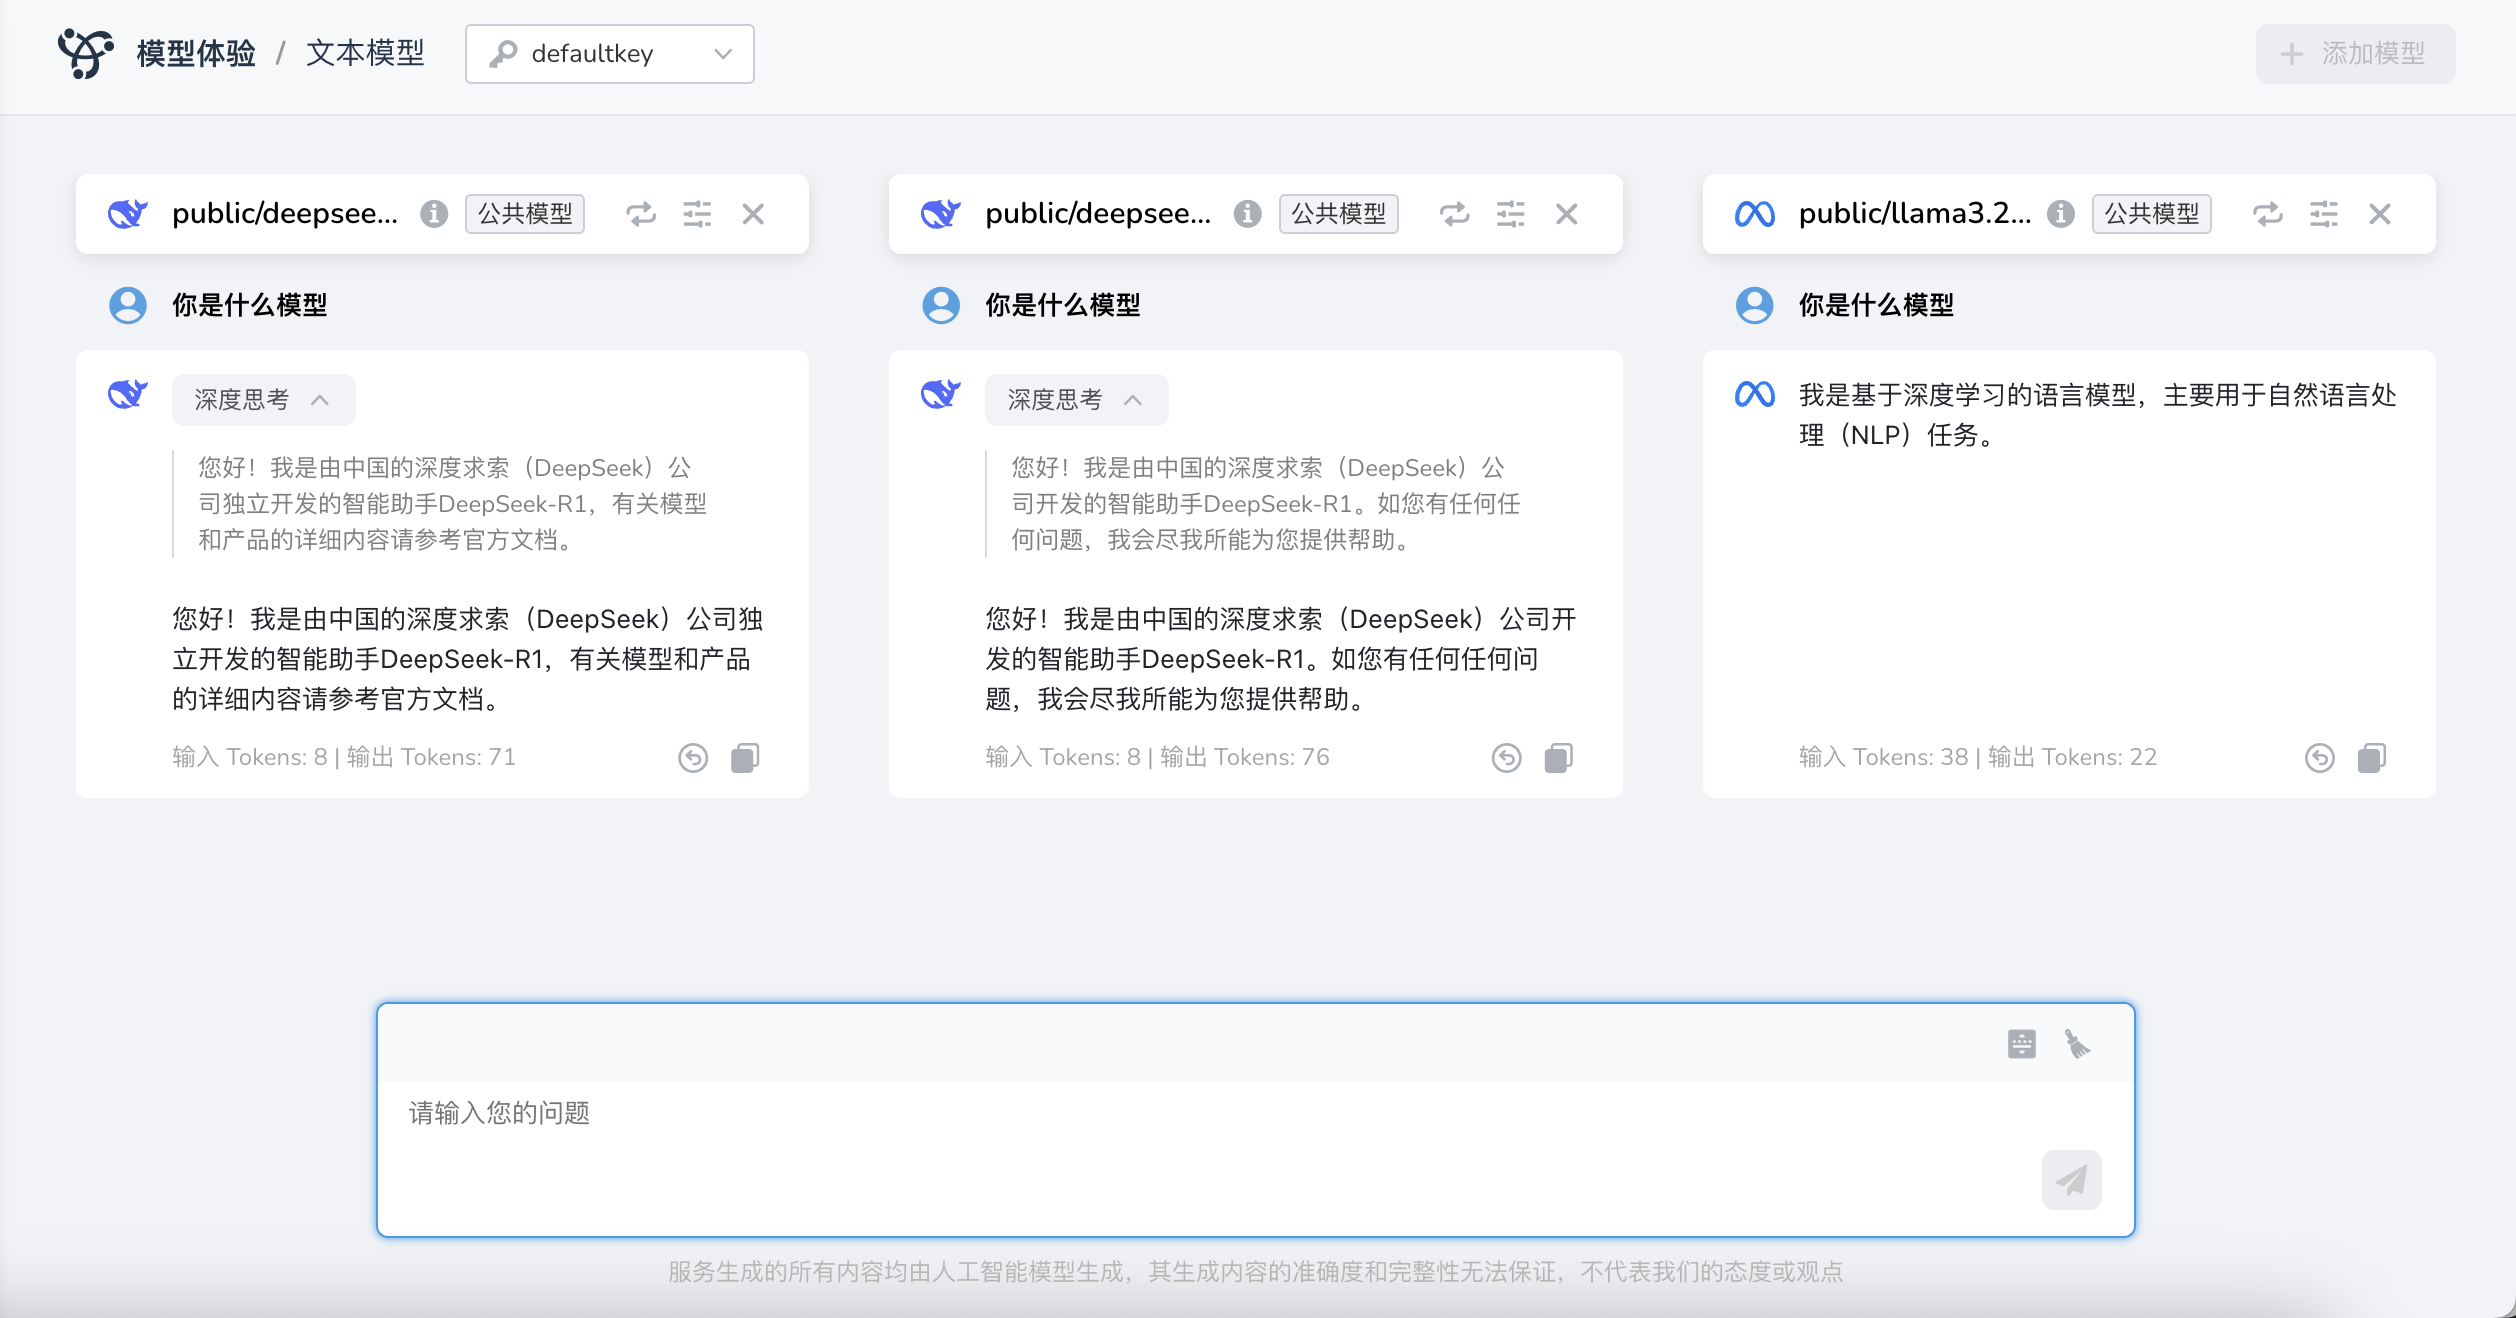
Task: Regenerate the second DeepSeek model's response
Action: pyautogui.click(x=1455, y=214)
